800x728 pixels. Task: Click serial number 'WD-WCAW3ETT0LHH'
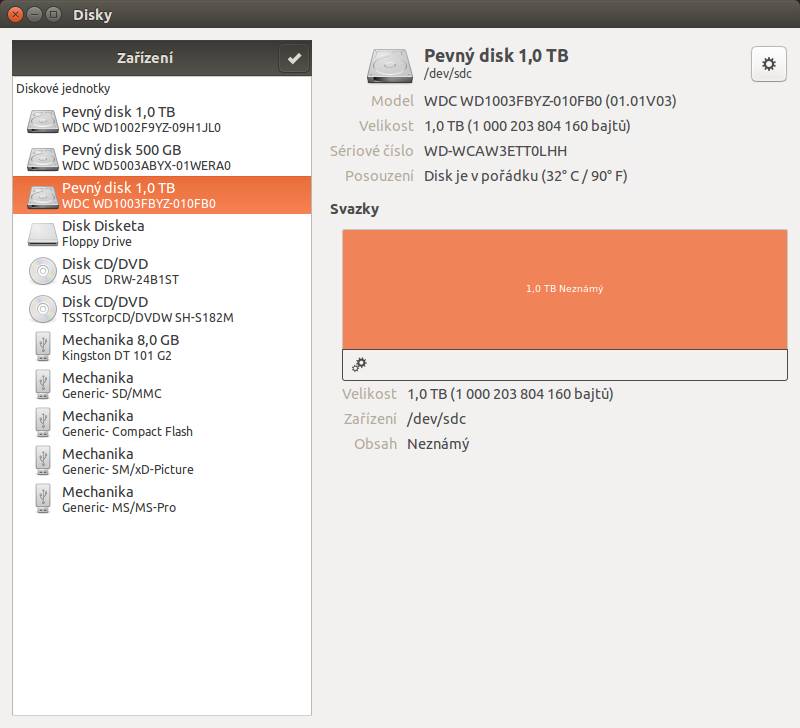[x=495, y=151]
